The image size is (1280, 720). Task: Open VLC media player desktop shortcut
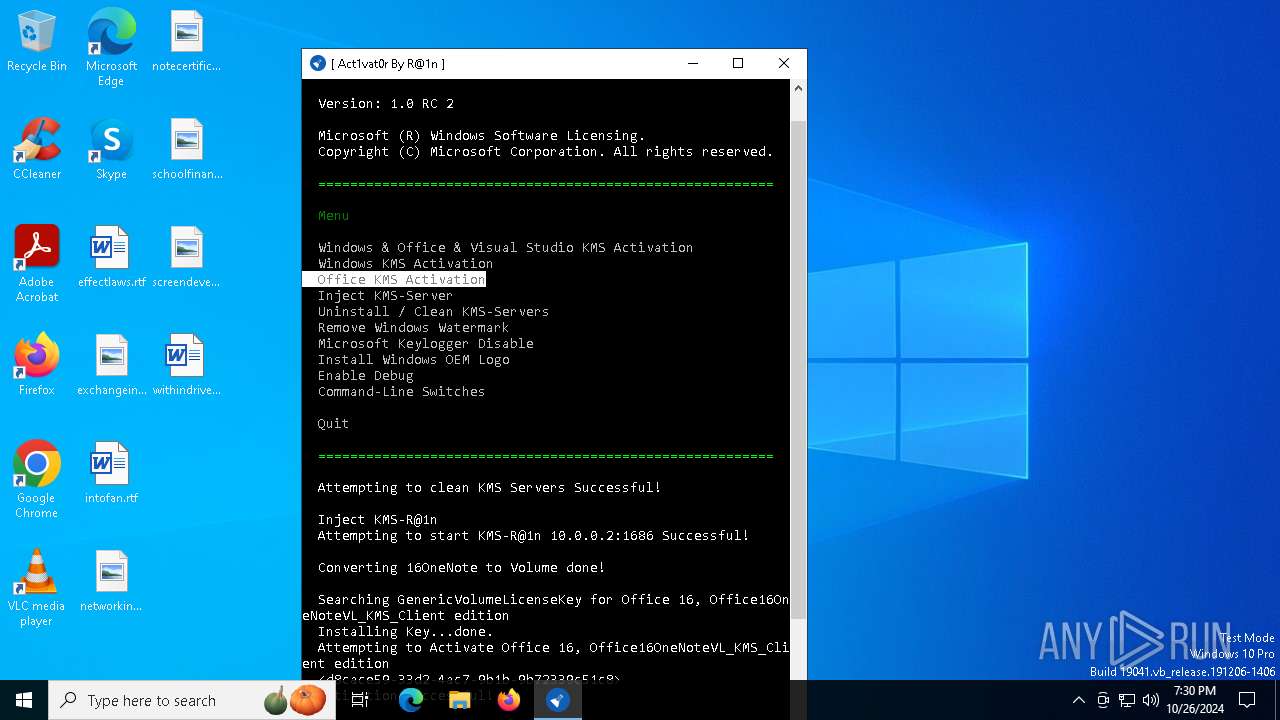coord(37,588)
